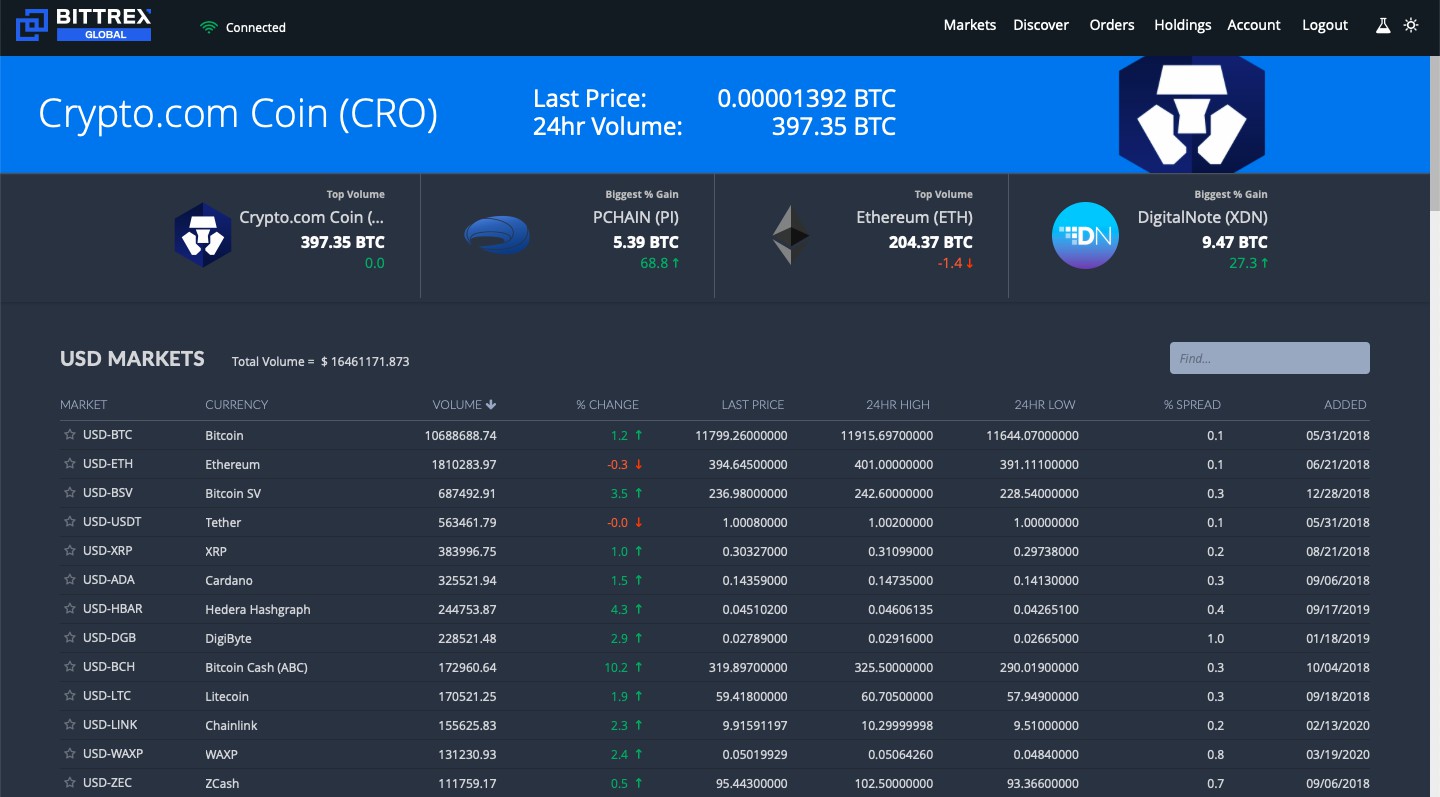Viewport: 1440px width, 797px height.
Task: Click the DigitalNote DN logo
Action: pos(1085,236)
